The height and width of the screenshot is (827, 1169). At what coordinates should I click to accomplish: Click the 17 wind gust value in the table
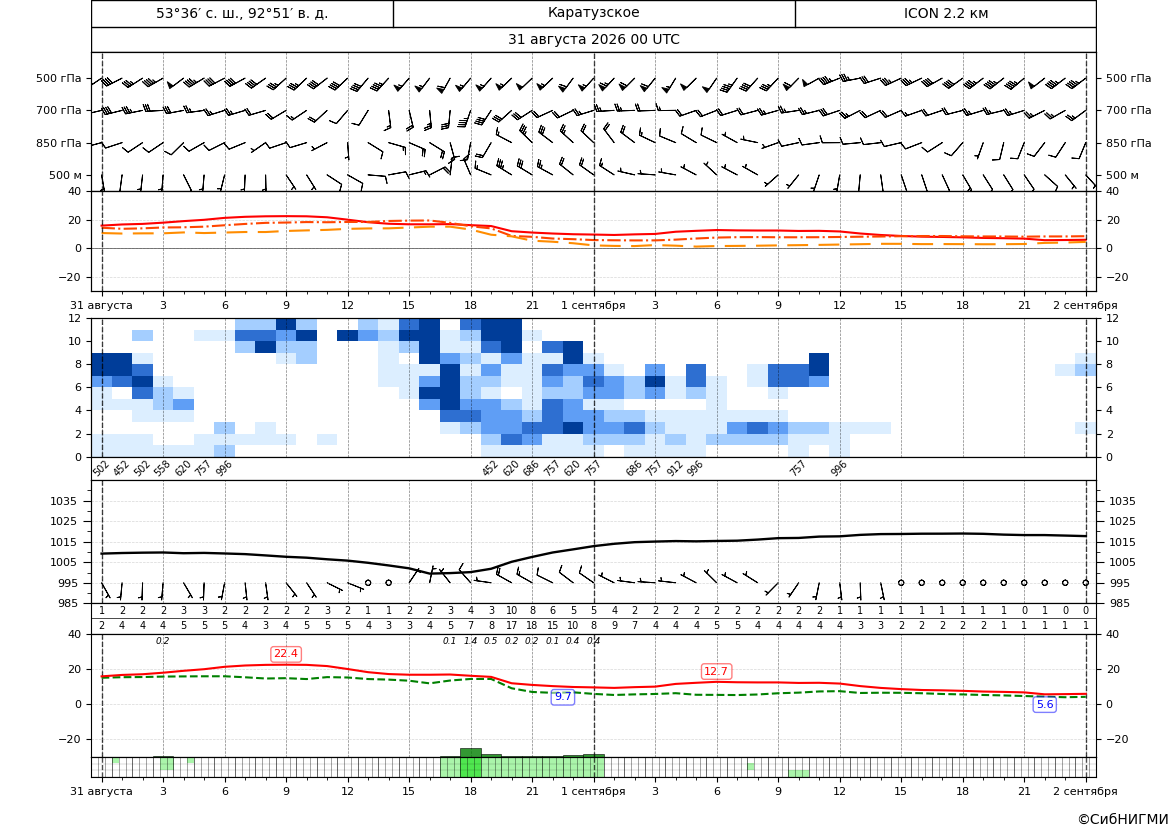click(x=511, y=626)
